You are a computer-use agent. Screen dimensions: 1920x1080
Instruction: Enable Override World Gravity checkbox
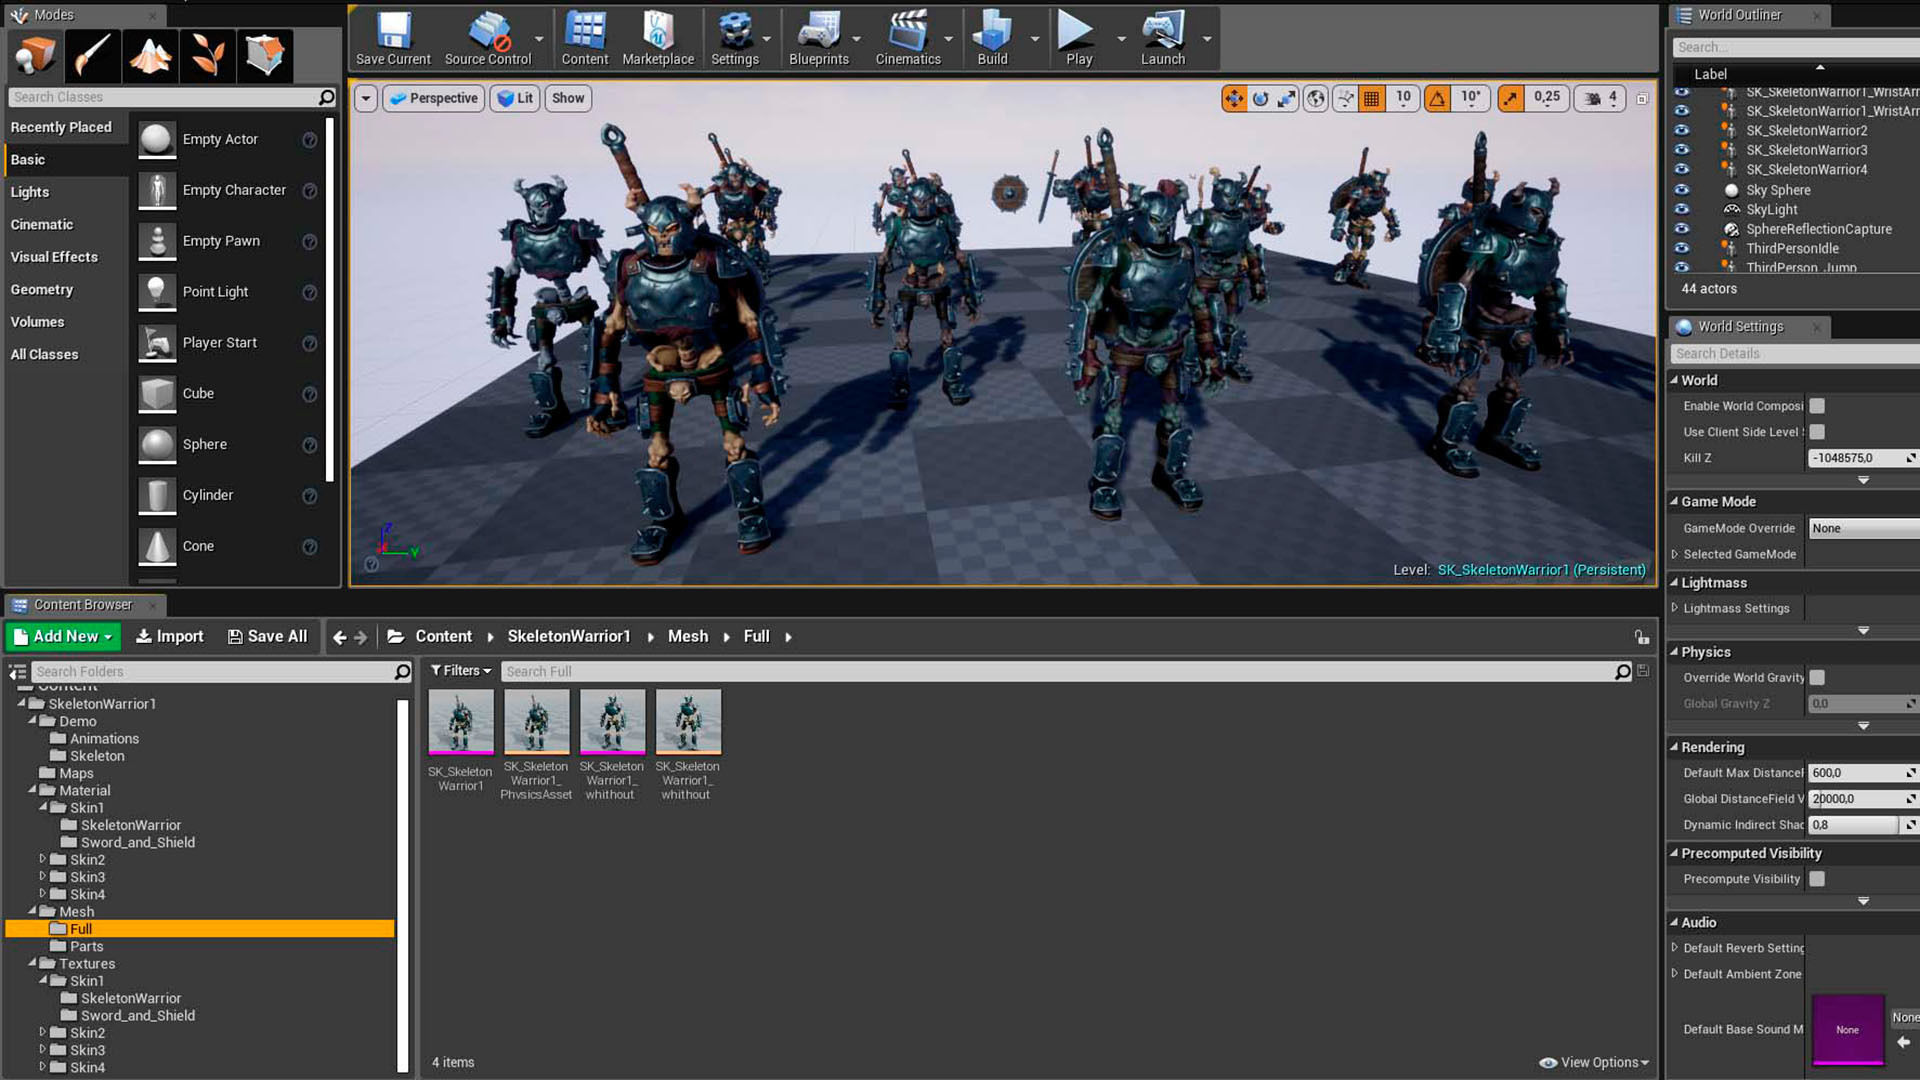pos(1817,678)
